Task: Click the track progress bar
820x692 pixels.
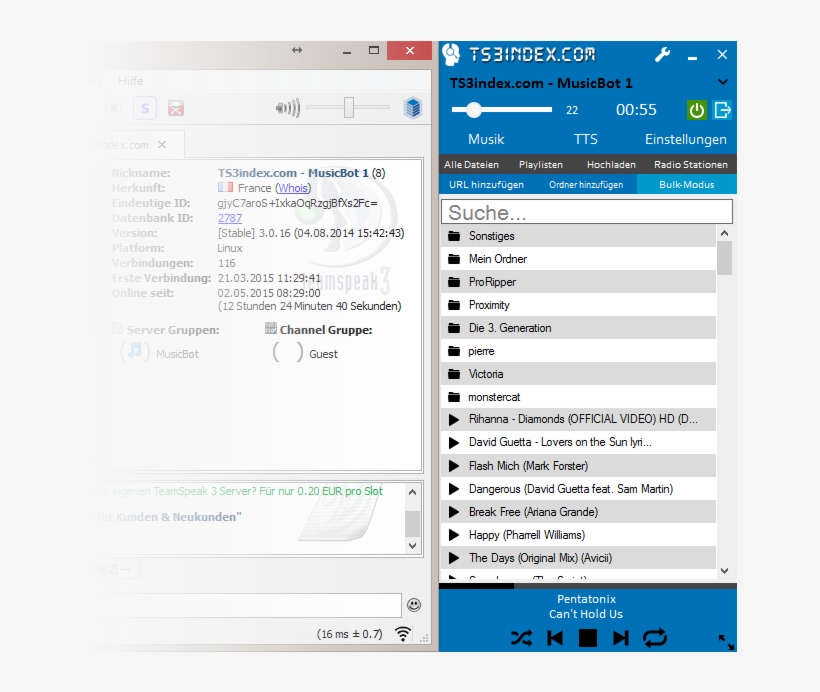Action: [588, 586]
